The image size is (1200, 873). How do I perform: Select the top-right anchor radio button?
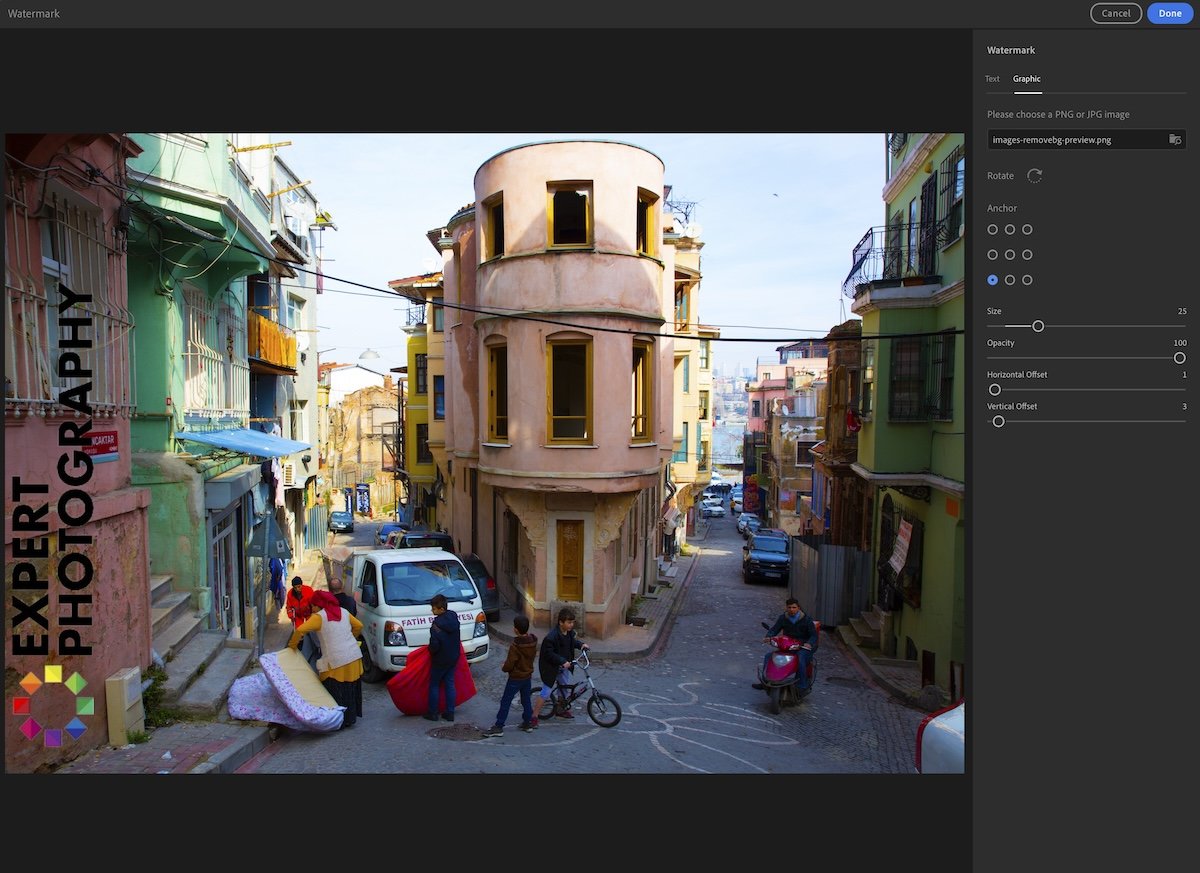tap(1026, 229)
